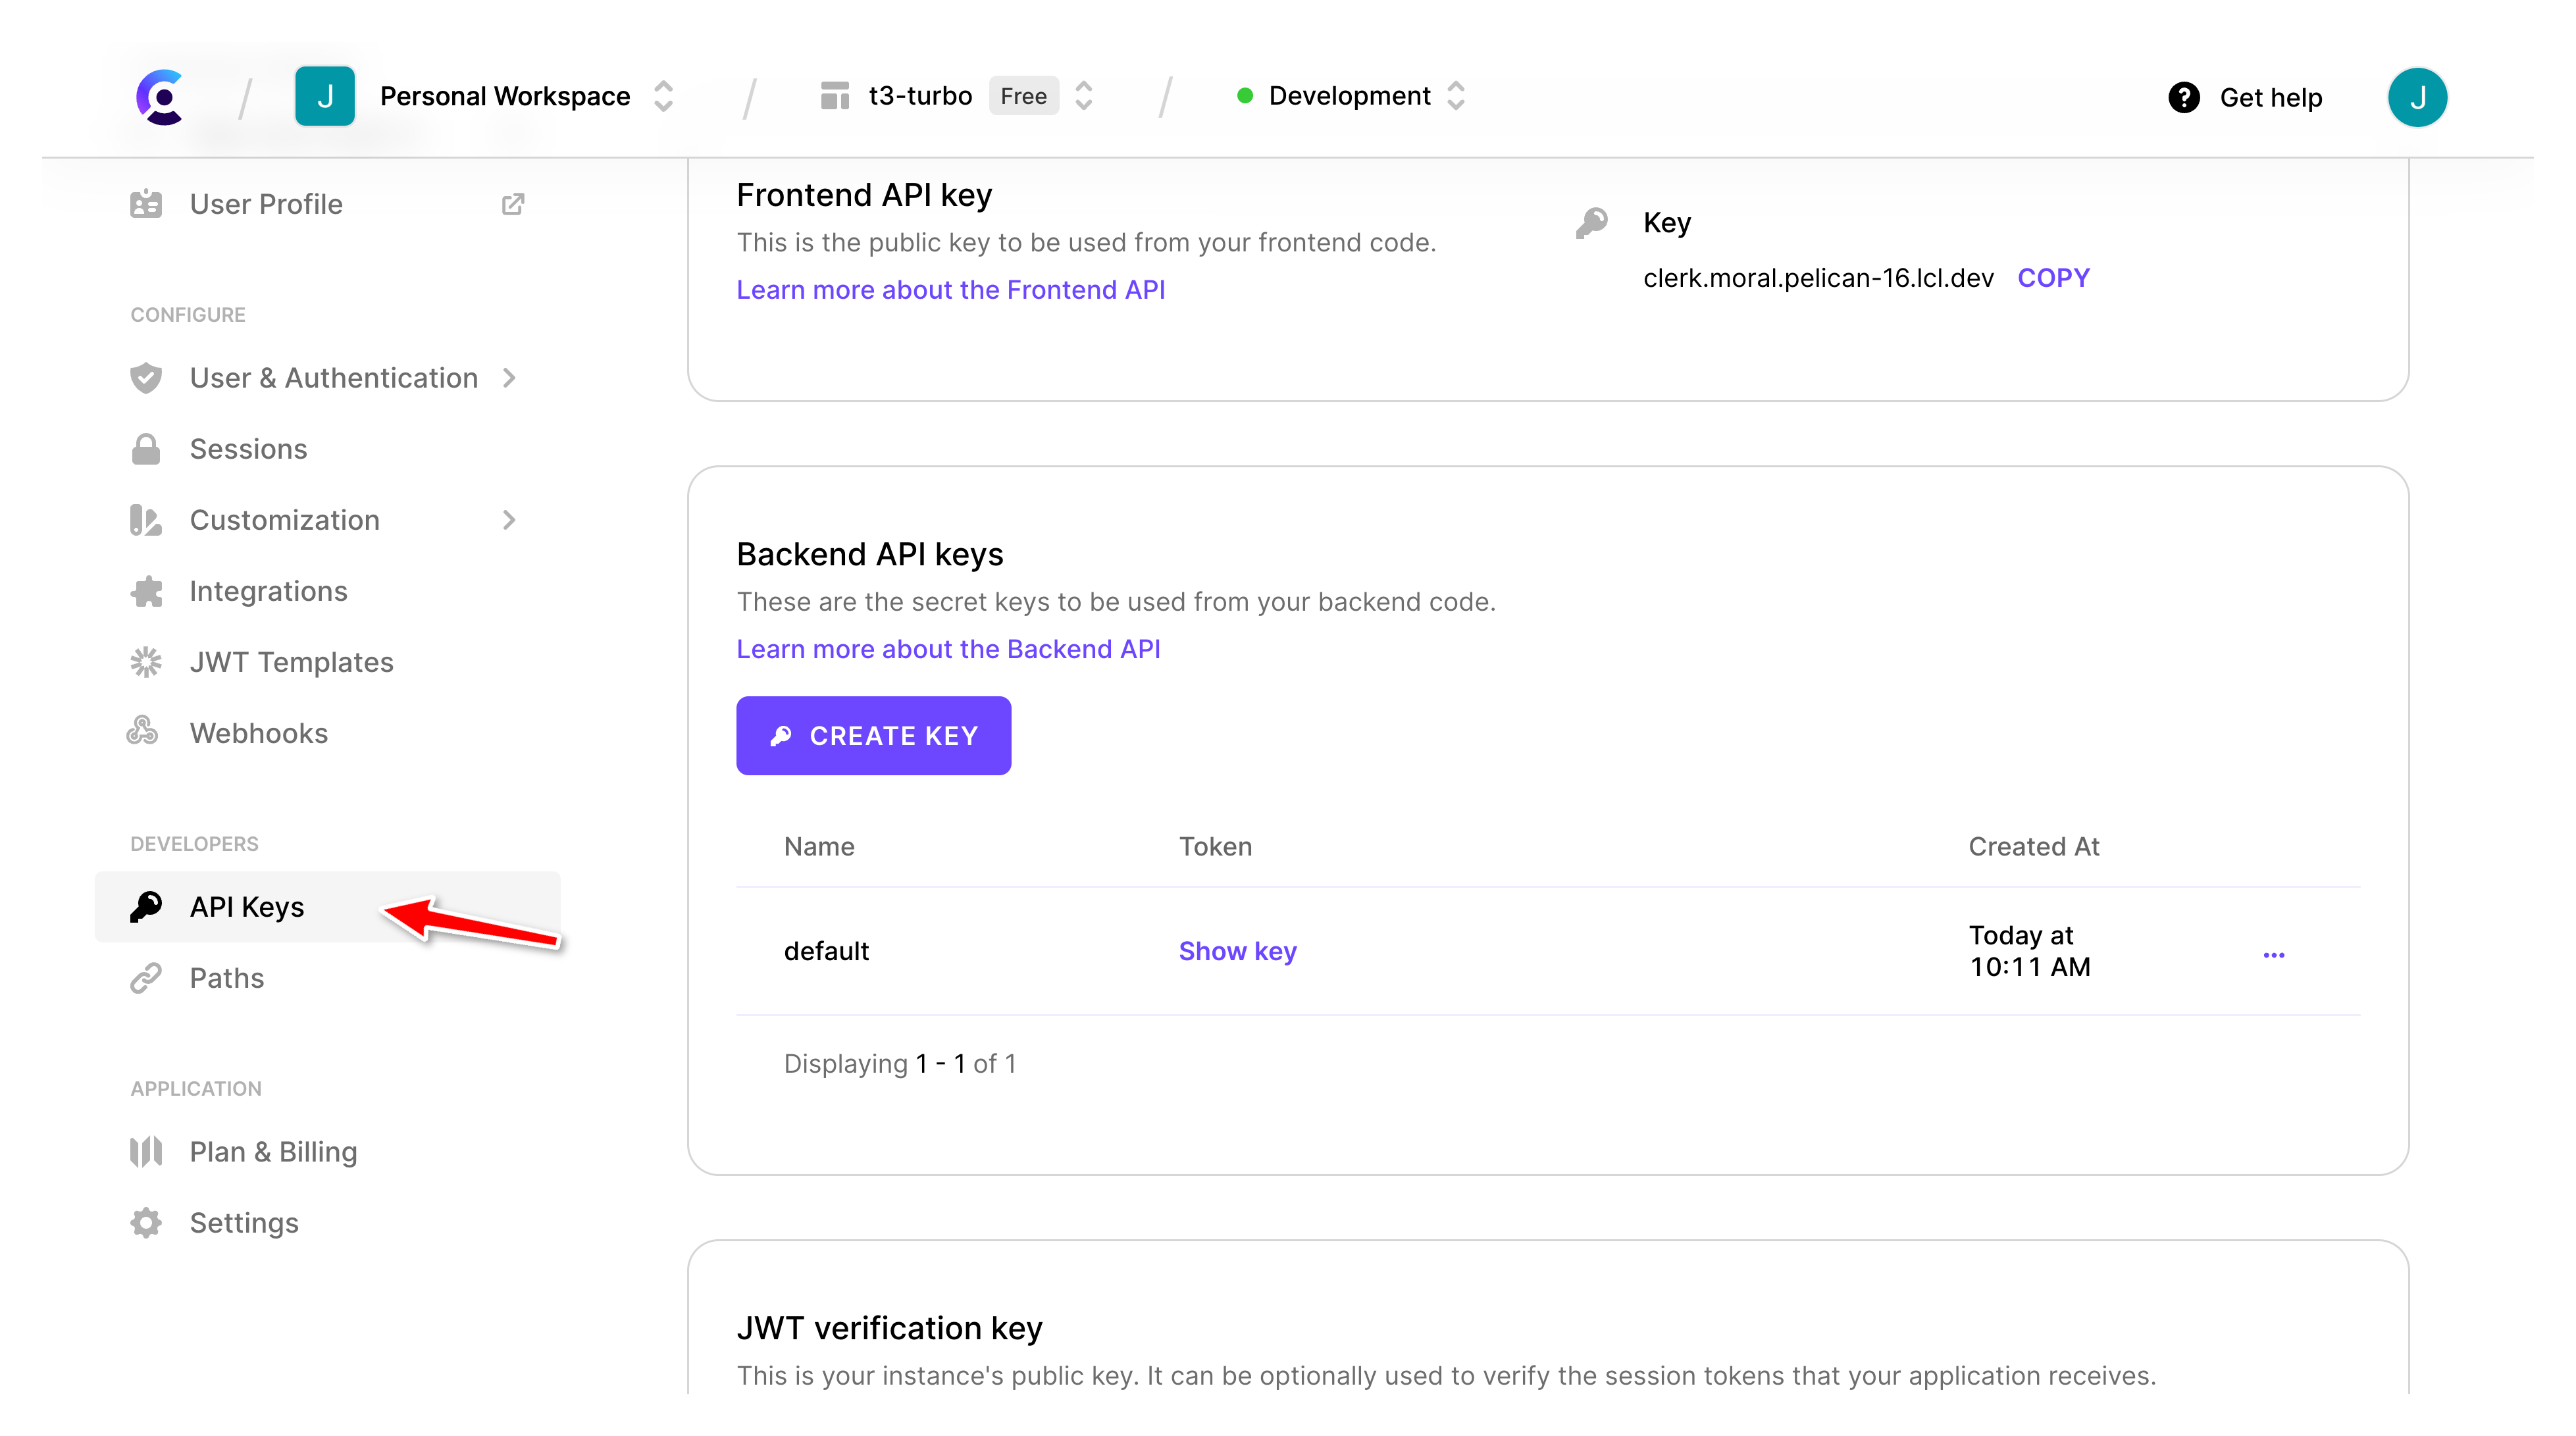
Task: Click the default key name cell
Action: [x=826, y=951]
